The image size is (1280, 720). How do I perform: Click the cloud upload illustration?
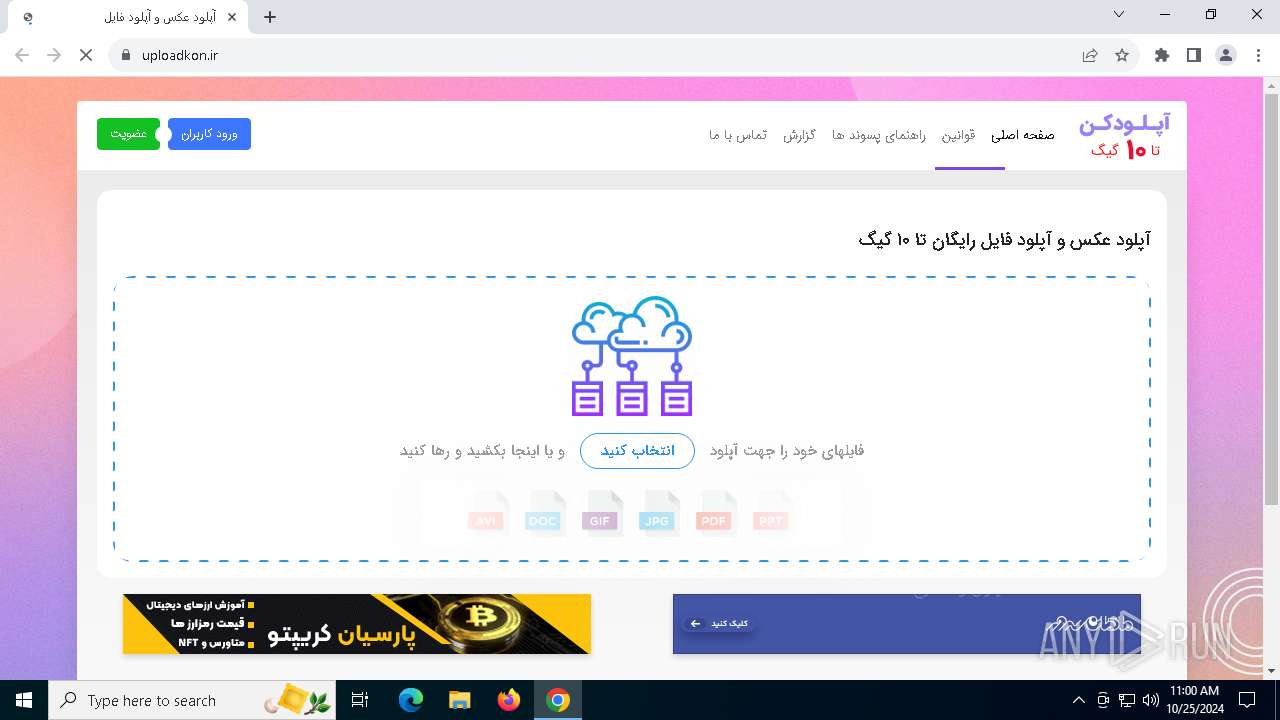coord(632,356)
